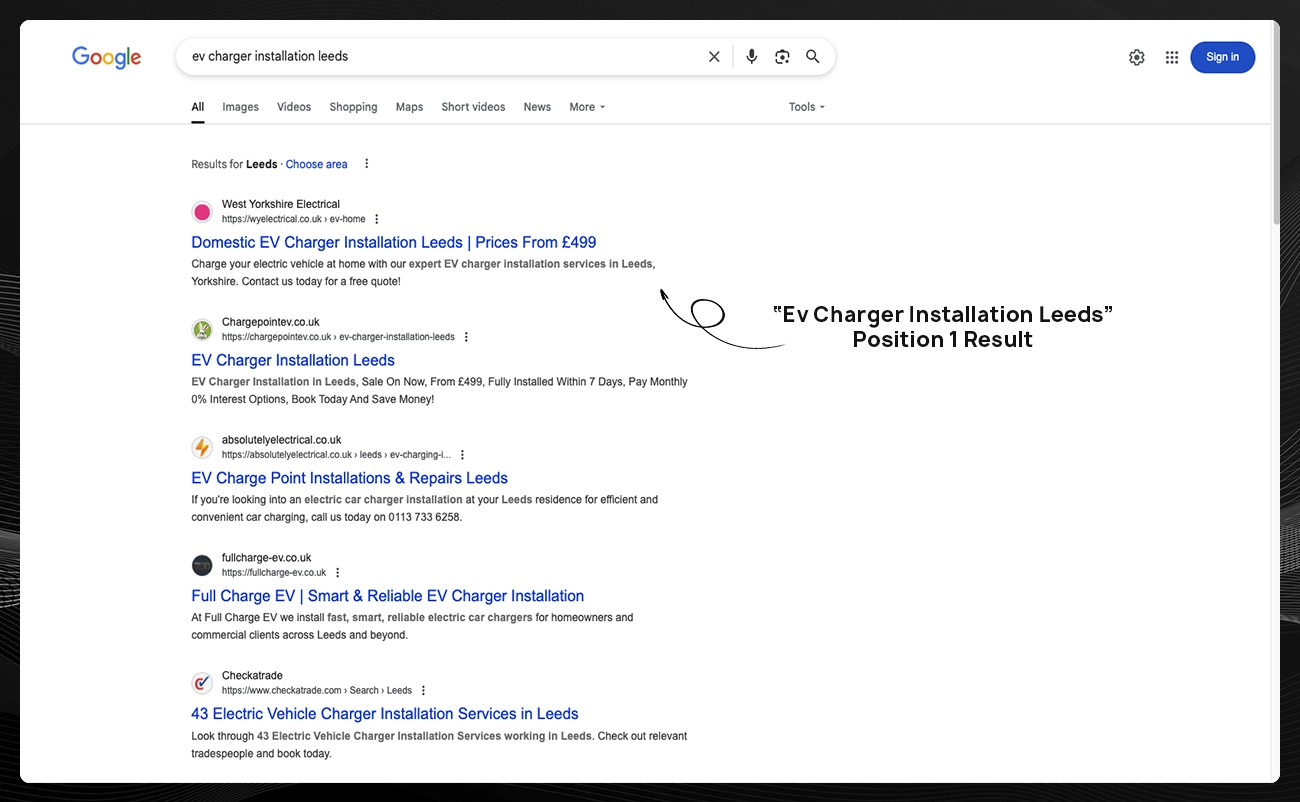Click the Sign in button
Viewport: 1300px width, 802px height.
(x=1222, y=57)
